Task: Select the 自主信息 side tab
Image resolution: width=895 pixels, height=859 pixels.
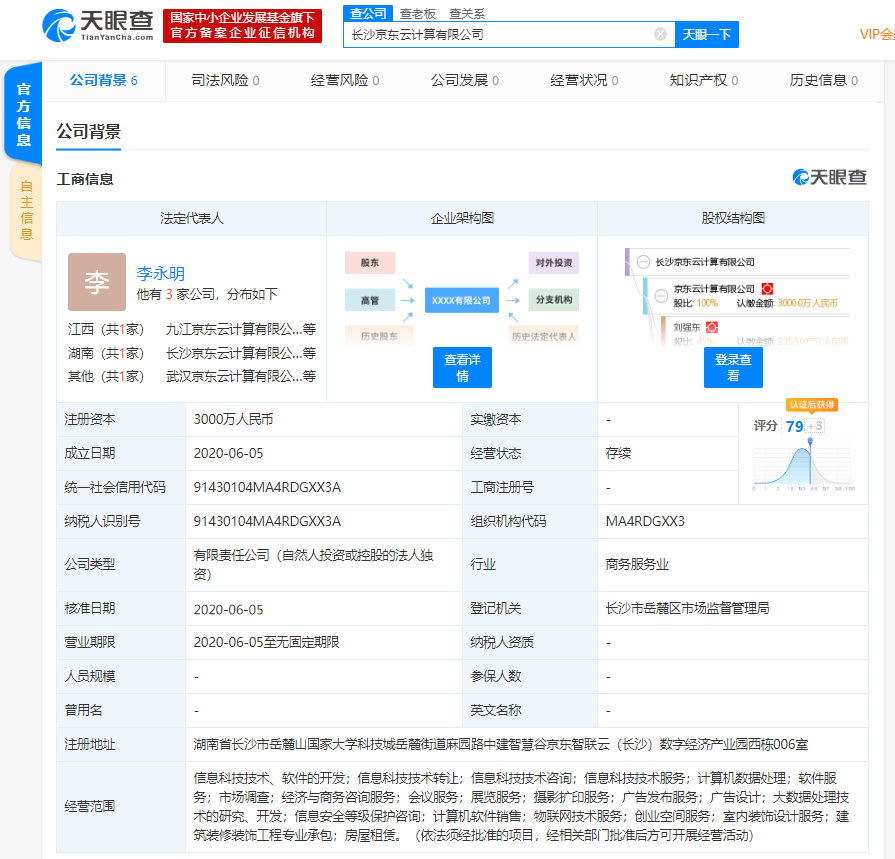Action: pos(26,211)
